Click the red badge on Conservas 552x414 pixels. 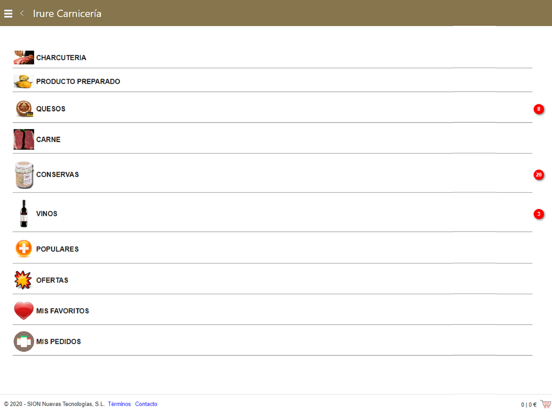539,175
